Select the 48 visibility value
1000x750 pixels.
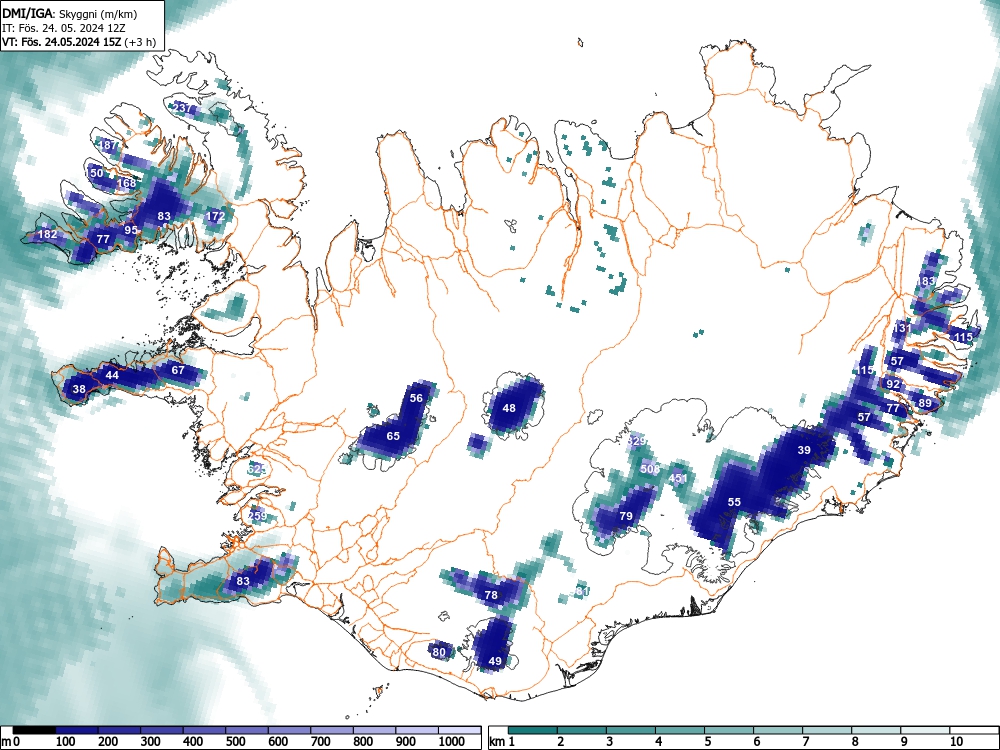[x=509, y=408]
